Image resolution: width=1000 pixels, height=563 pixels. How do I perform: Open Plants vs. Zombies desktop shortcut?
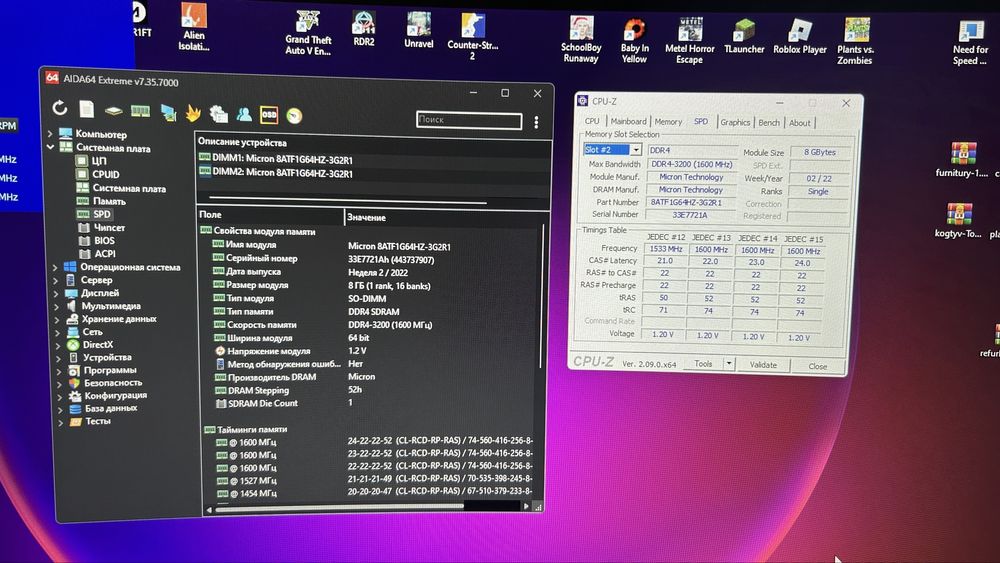tap(855, 42)
